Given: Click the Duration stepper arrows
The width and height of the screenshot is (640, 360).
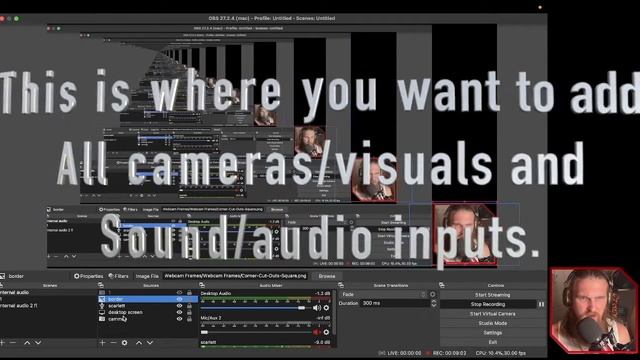Looking at the screenshot, I should click(433, 303).
